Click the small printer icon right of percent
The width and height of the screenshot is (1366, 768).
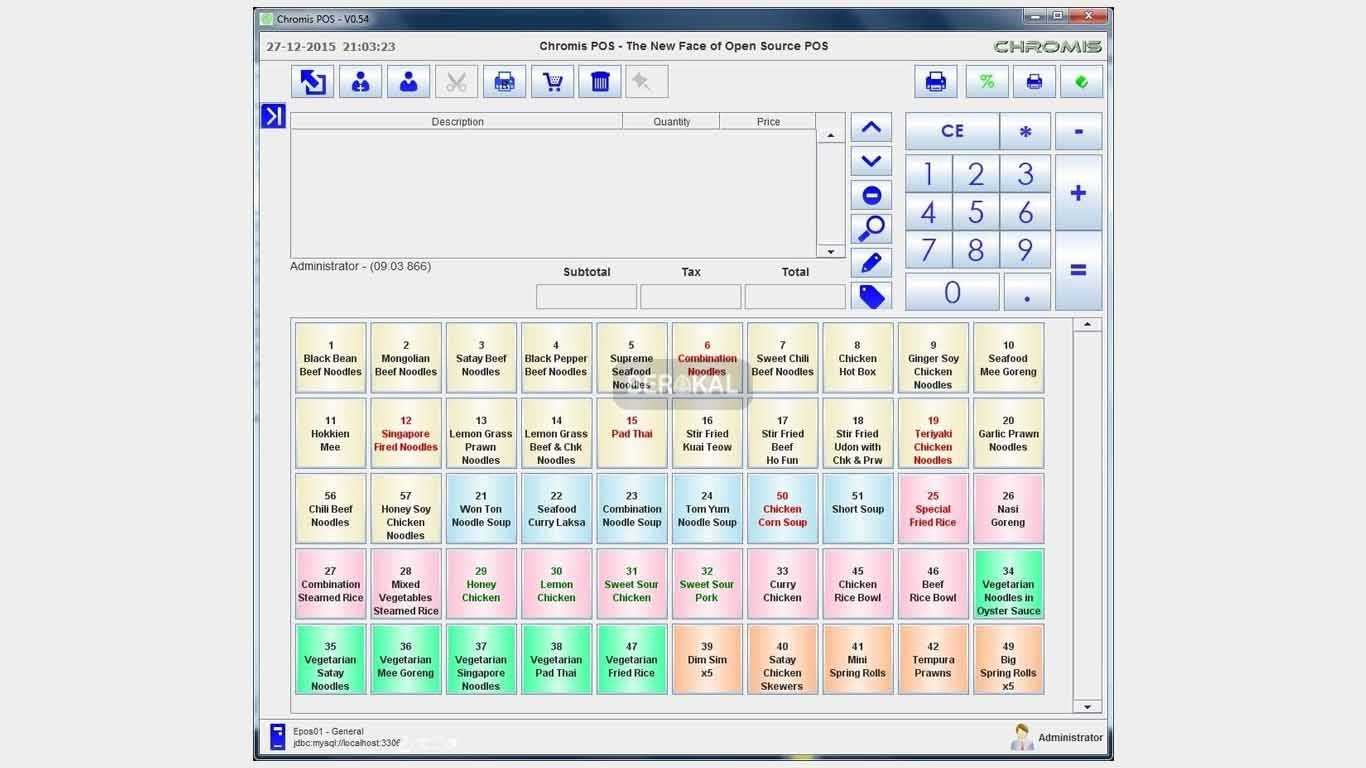point(1034,82)
